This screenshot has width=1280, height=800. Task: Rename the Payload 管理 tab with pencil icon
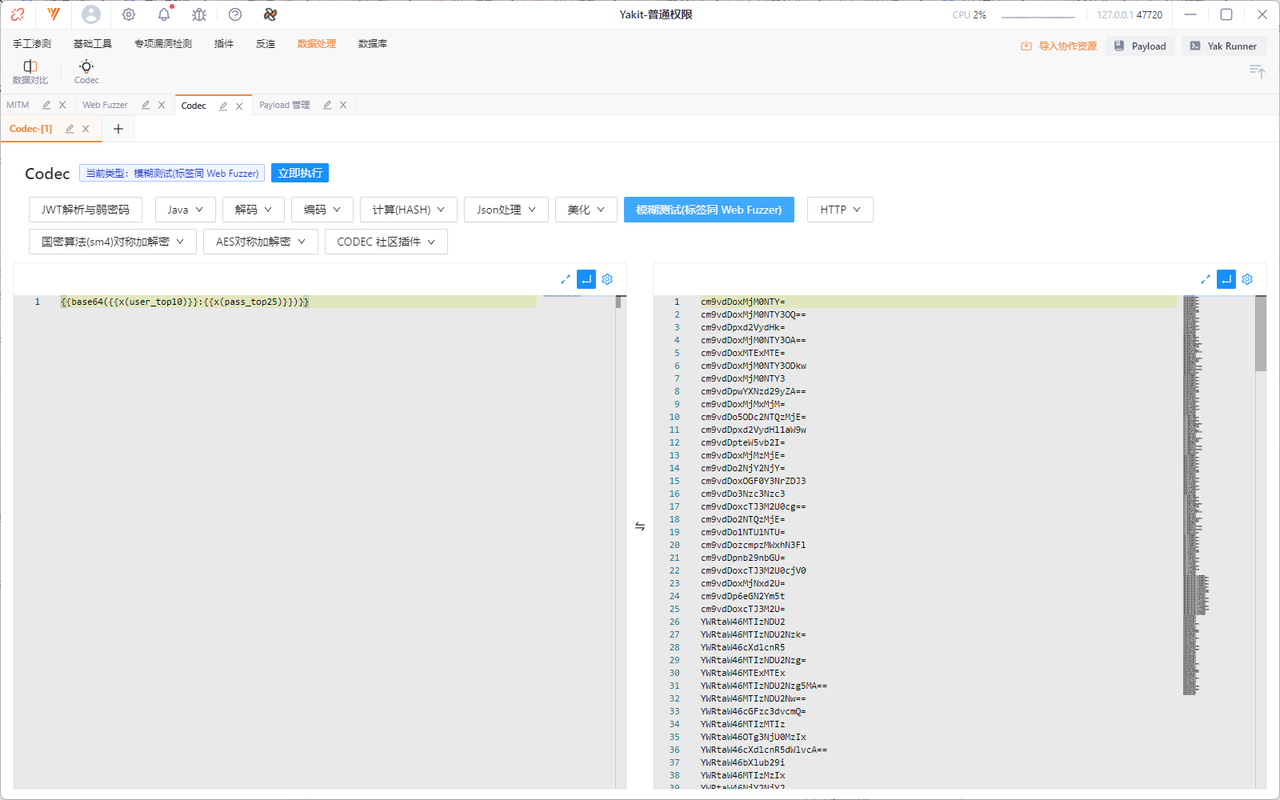(x=327, y=105)
